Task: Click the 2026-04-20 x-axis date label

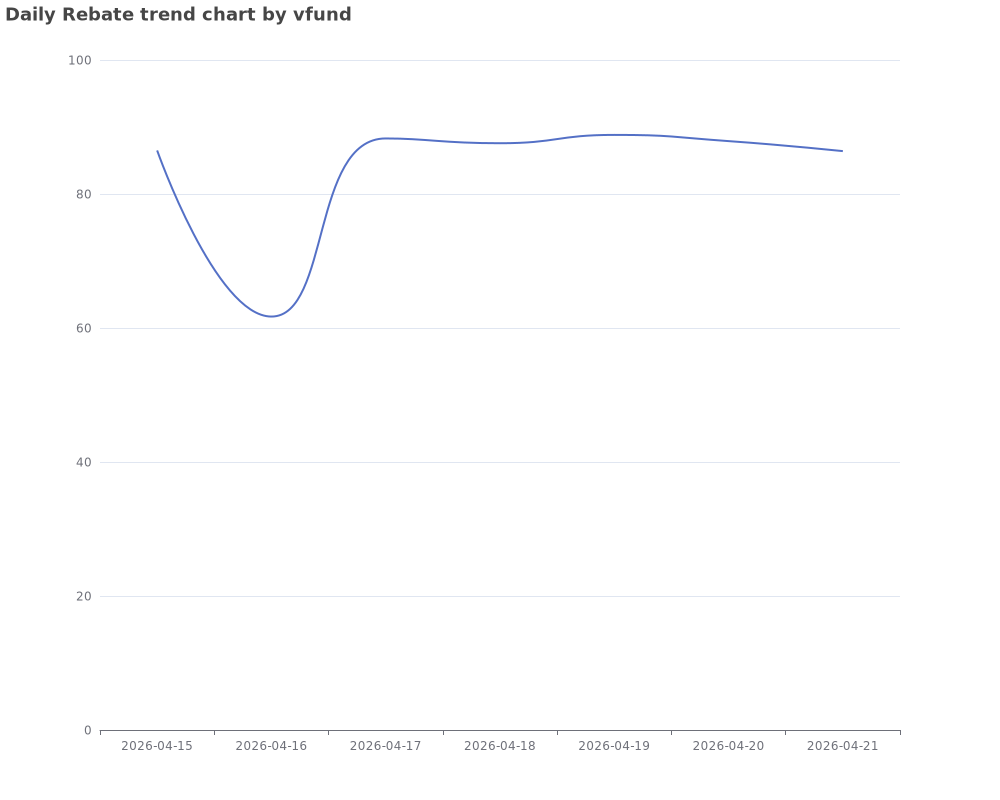Action: [x=728, y=746]
